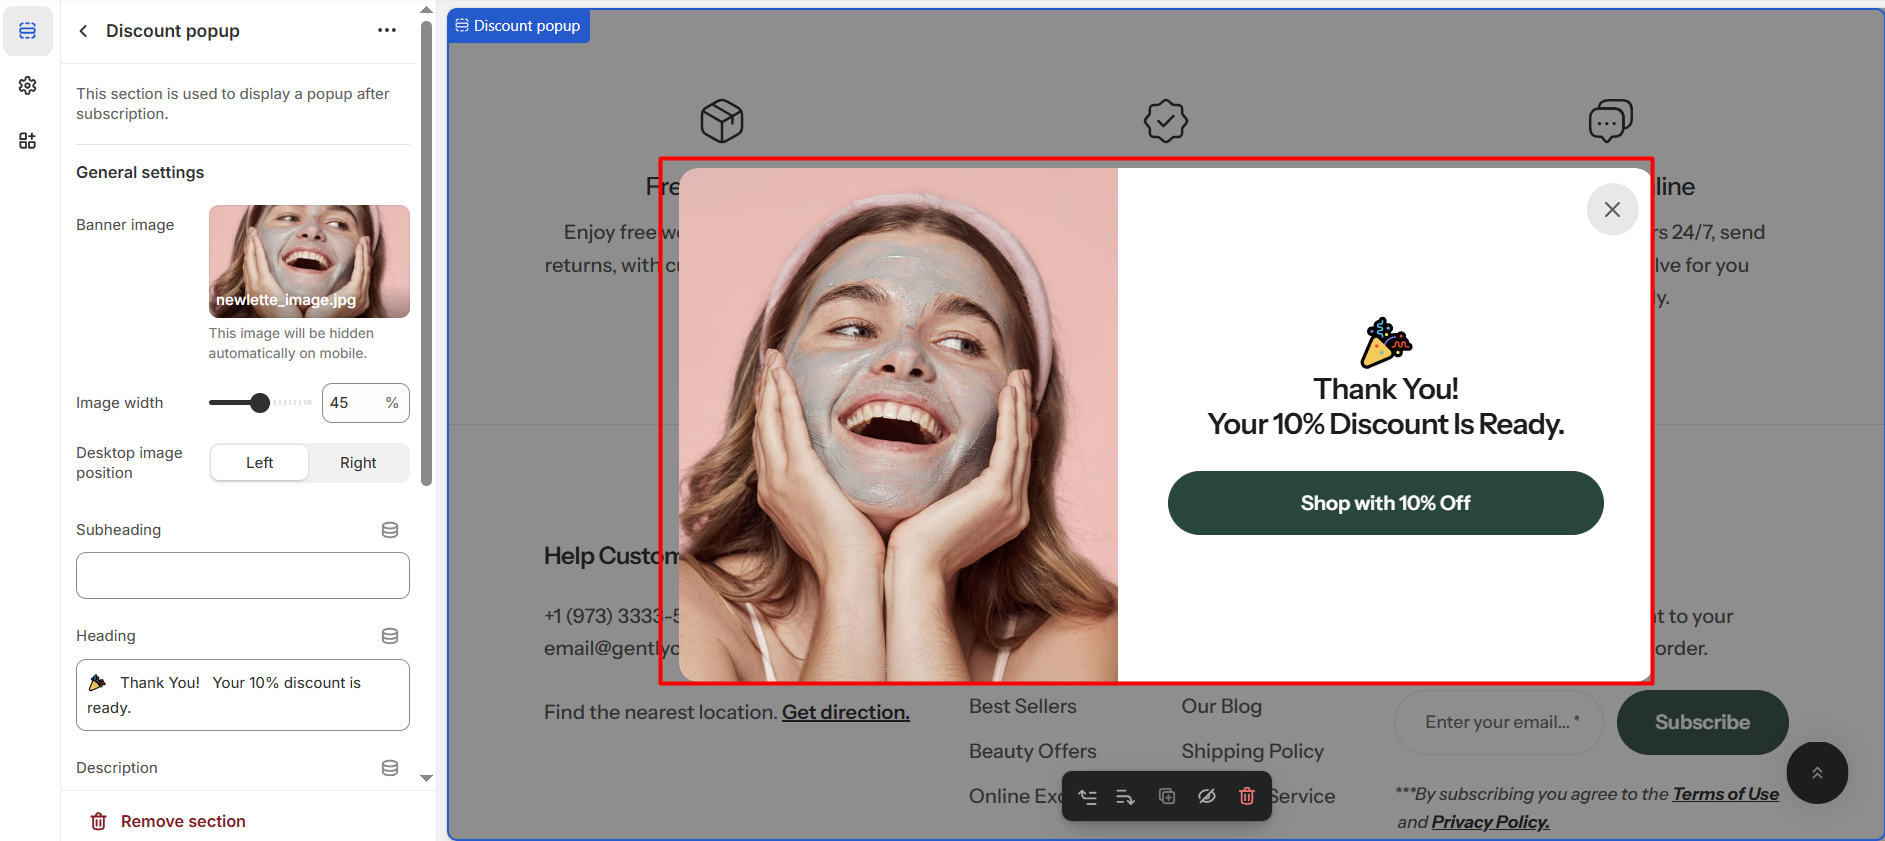
Task: Duplicate section using floating toolbar icon
Action: [x=1166, y=797]
